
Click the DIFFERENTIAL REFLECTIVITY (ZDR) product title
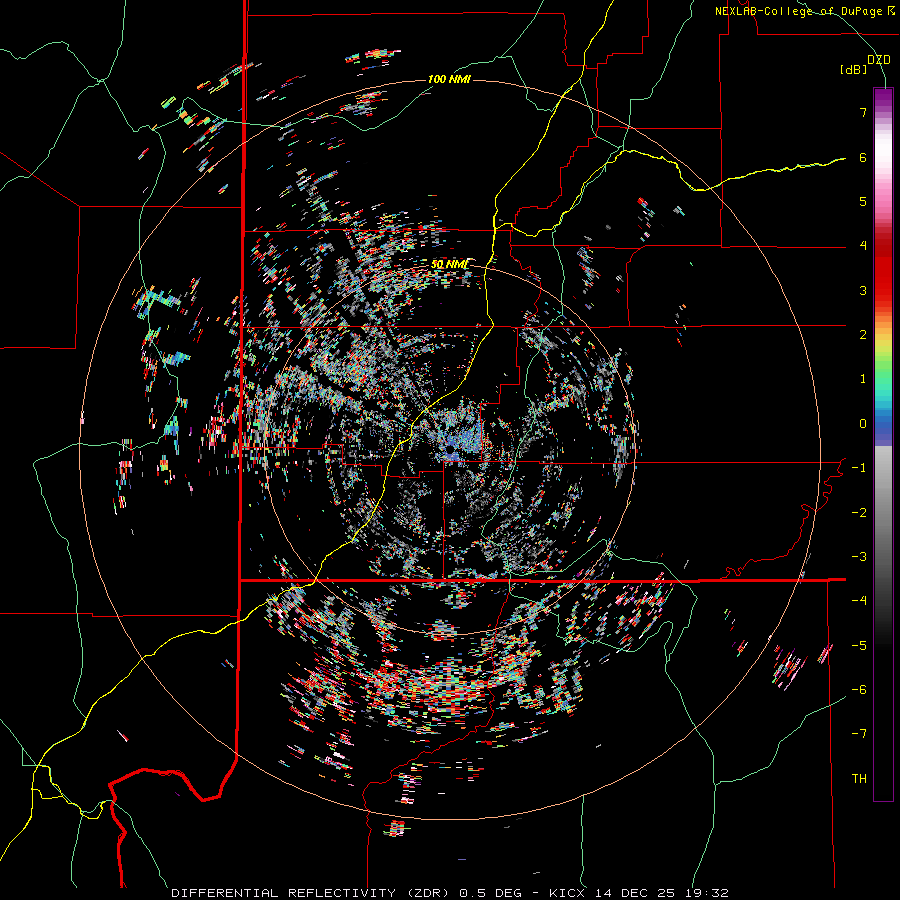[x=312, y=893]
